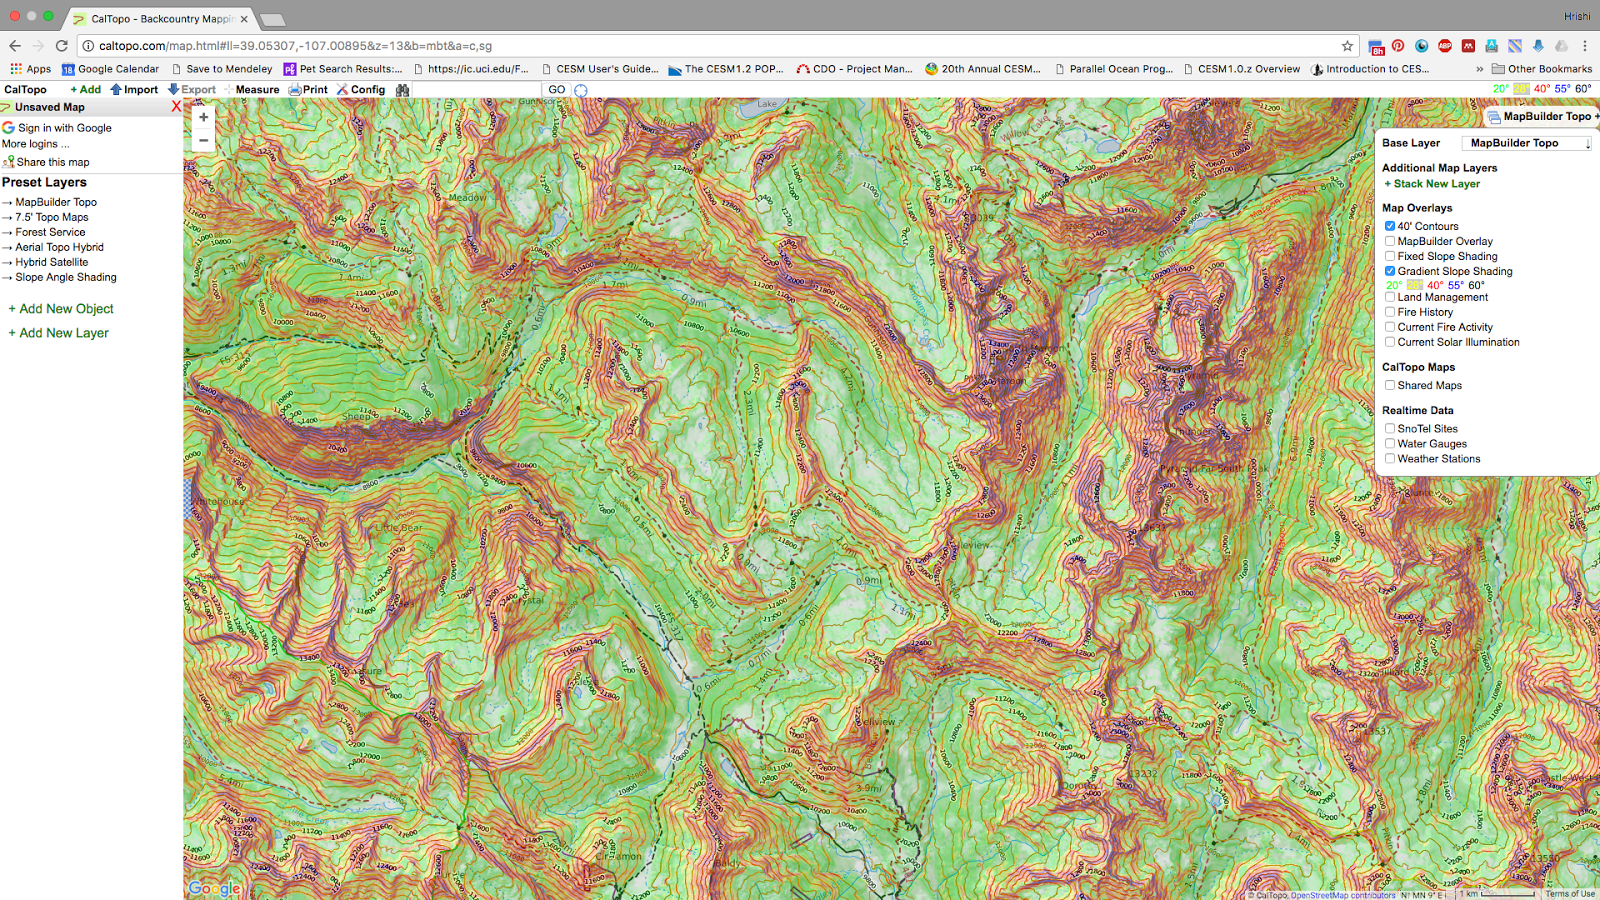Check the Water Gauges option

tap(1390, 443)
